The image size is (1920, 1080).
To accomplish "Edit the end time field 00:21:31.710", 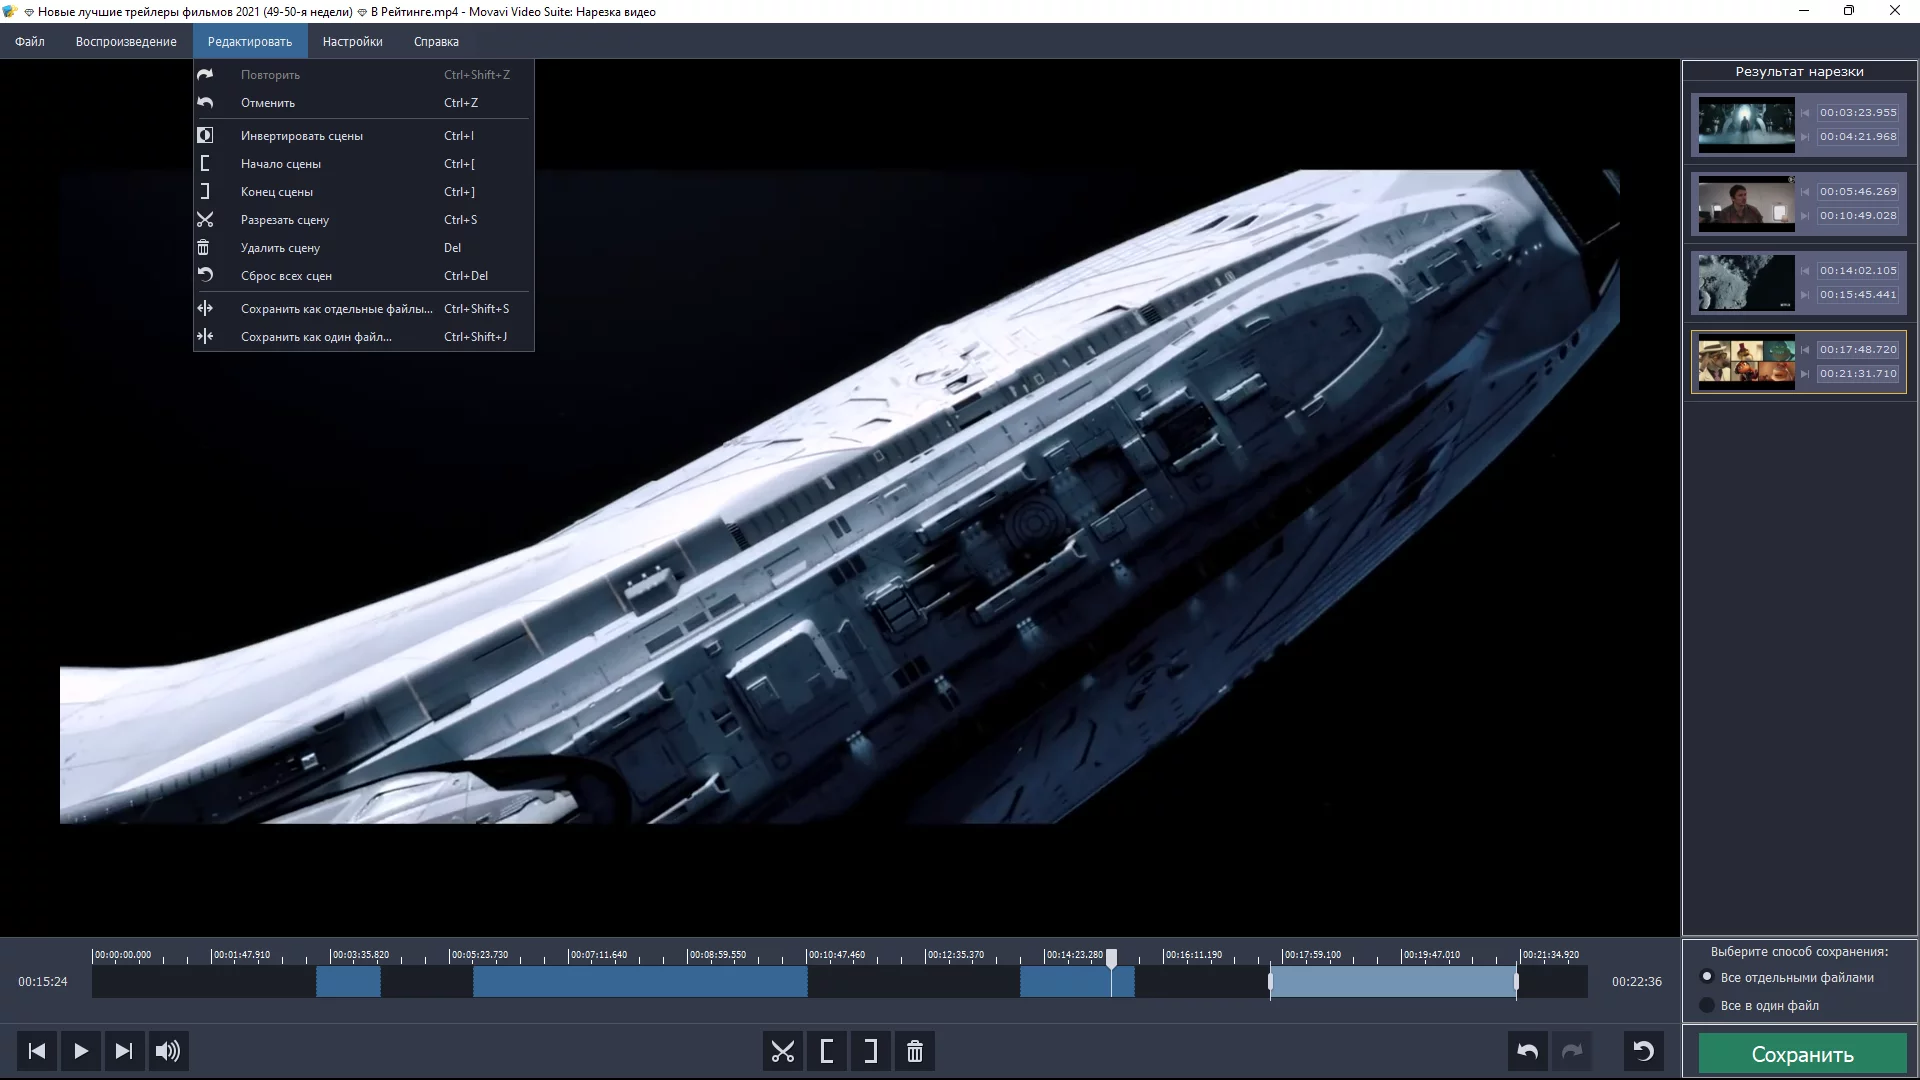I will 1858,374.
